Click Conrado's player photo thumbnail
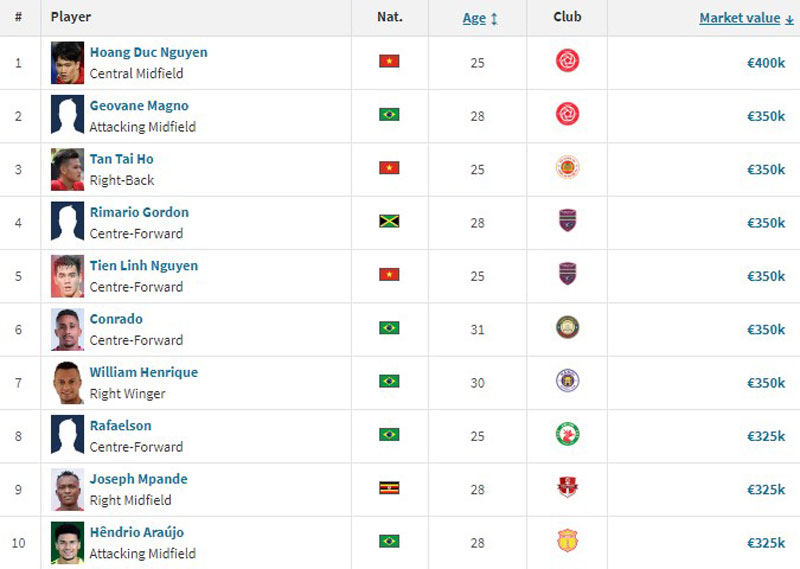800x569 pixels. (x=67, y=330)
